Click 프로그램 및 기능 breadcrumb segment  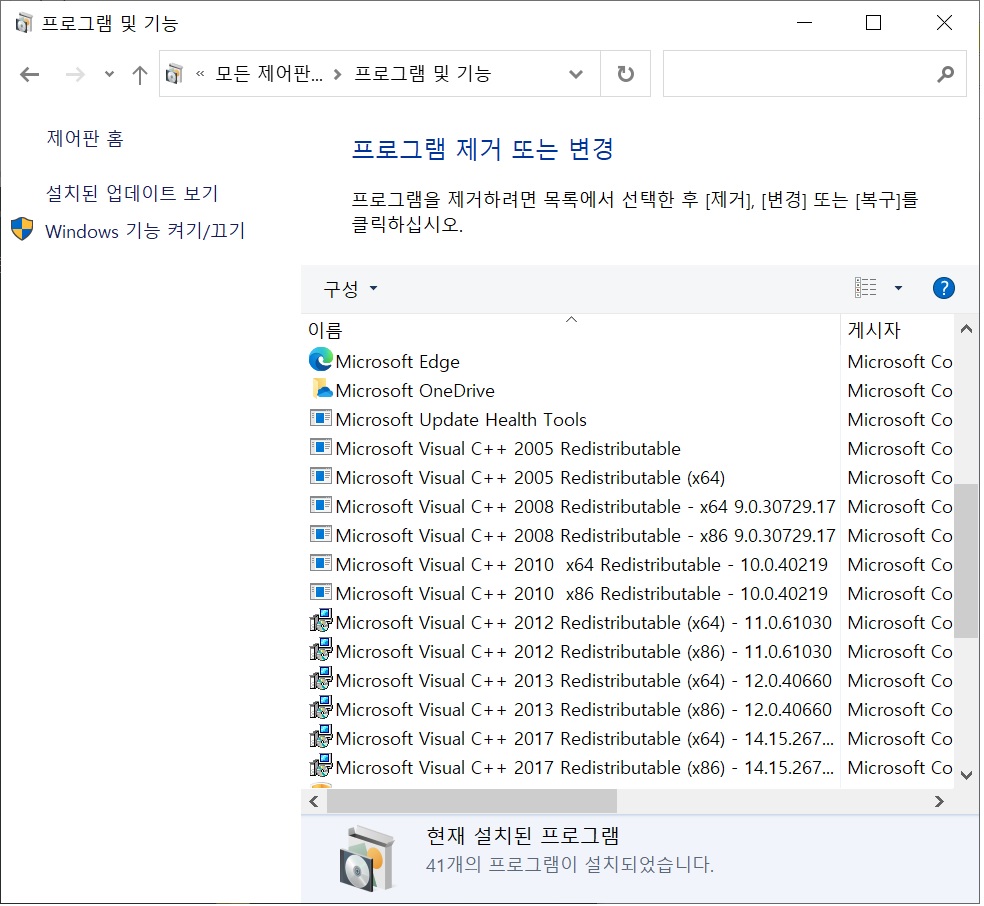point(422,74)
